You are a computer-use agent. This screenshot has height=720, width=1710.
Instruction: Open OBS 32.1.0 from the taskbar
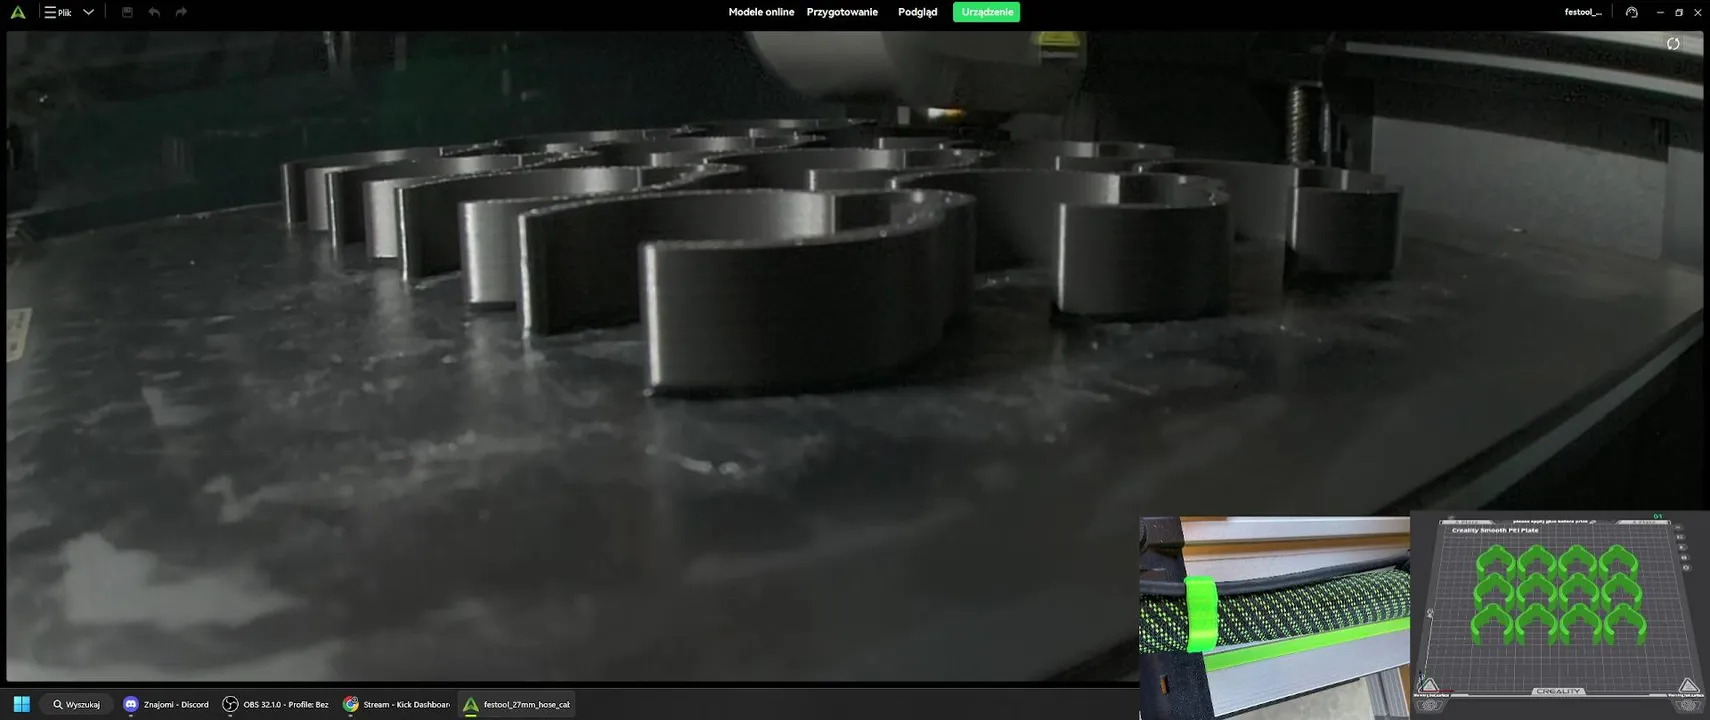click(x=275, y=704)
